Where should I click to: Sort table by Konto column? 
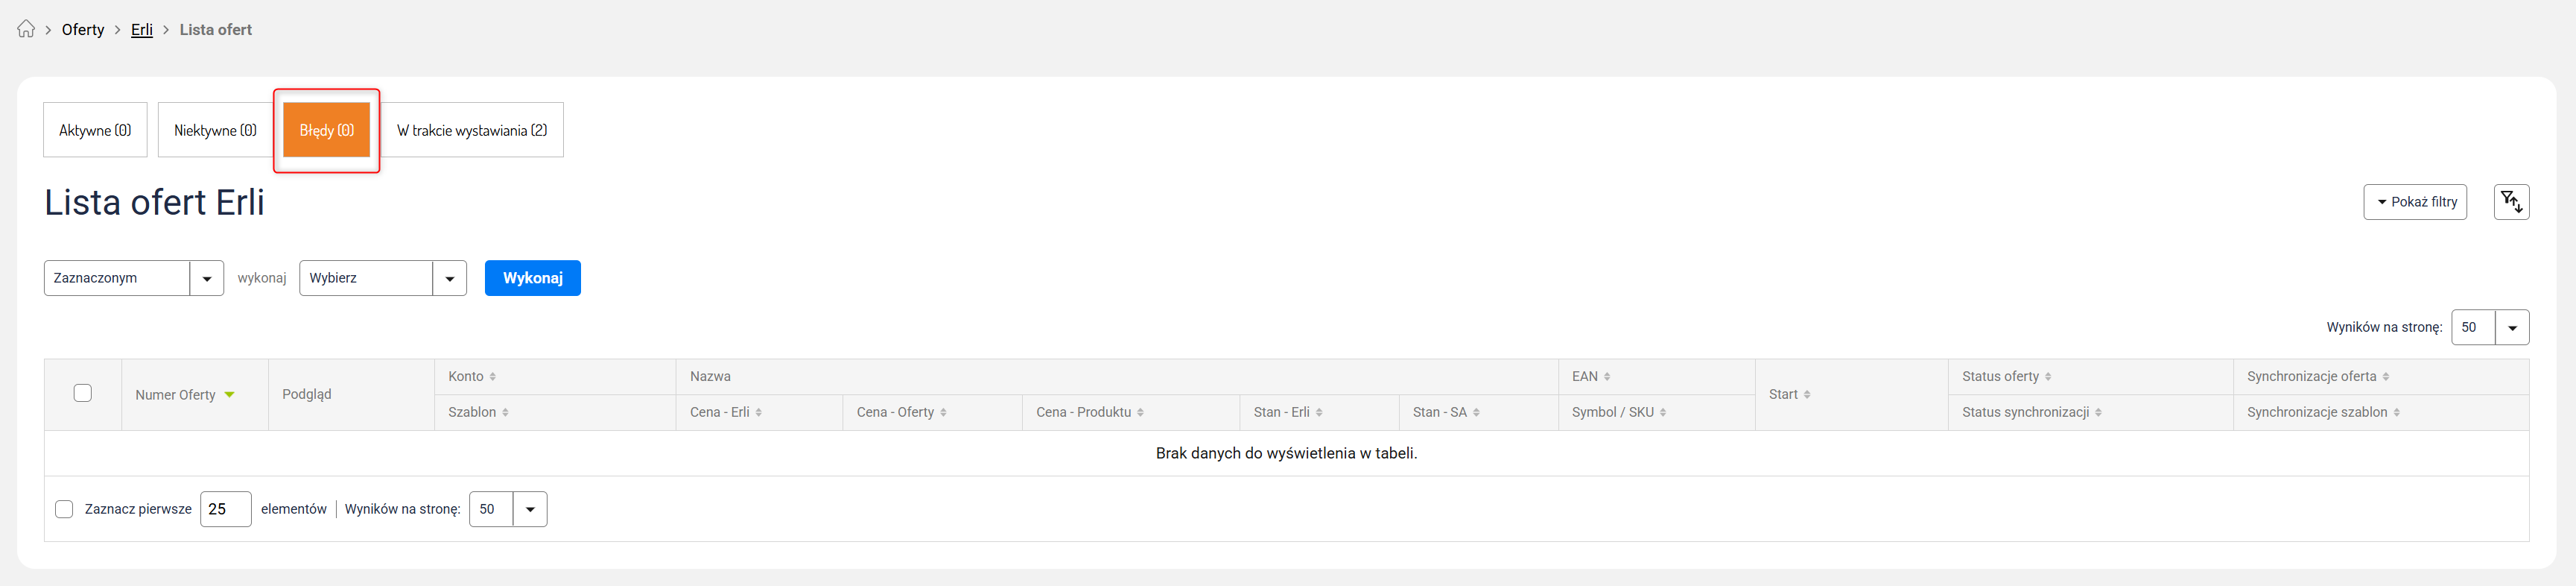click(492, 377)
